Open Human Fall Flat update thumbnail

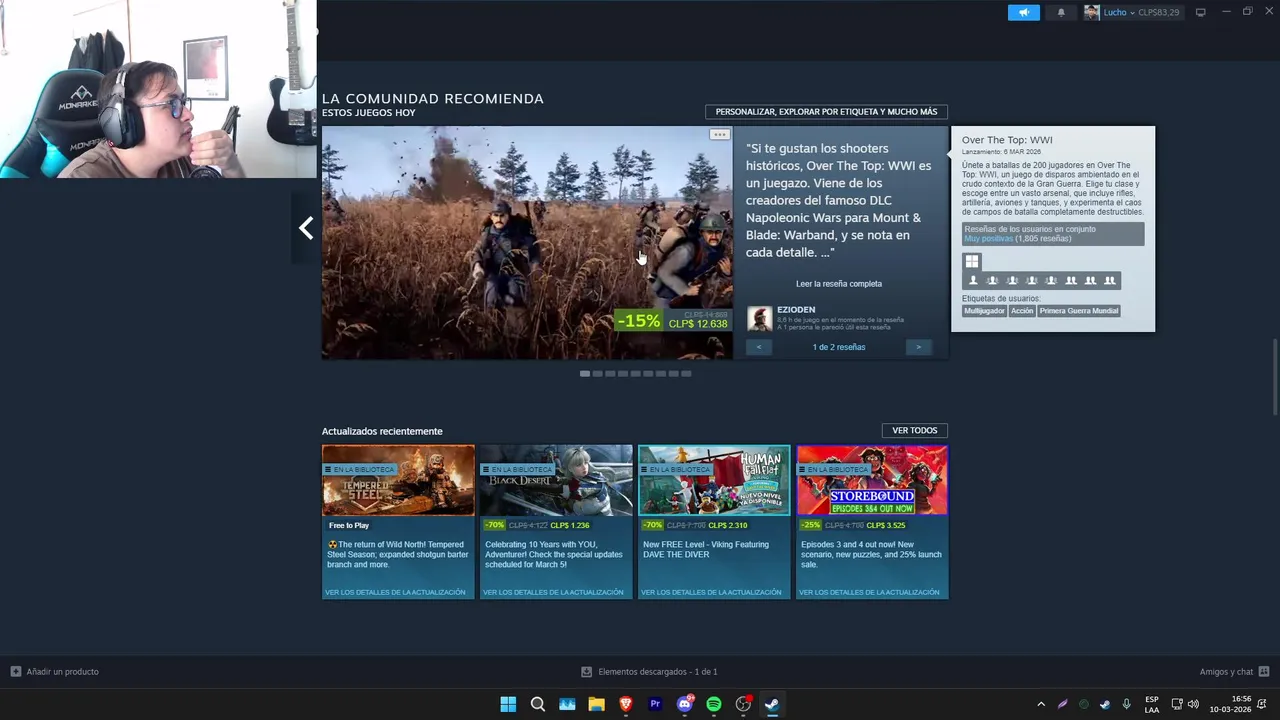pyautogui.click(x=714, y=481)
